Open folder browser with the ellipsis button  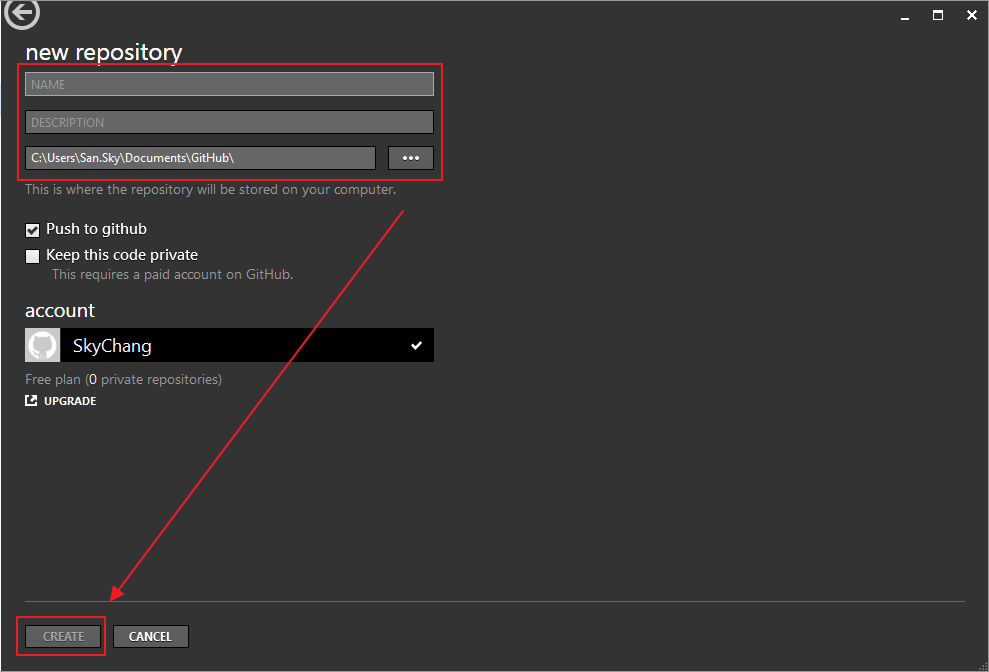click(x=411, y=158)
